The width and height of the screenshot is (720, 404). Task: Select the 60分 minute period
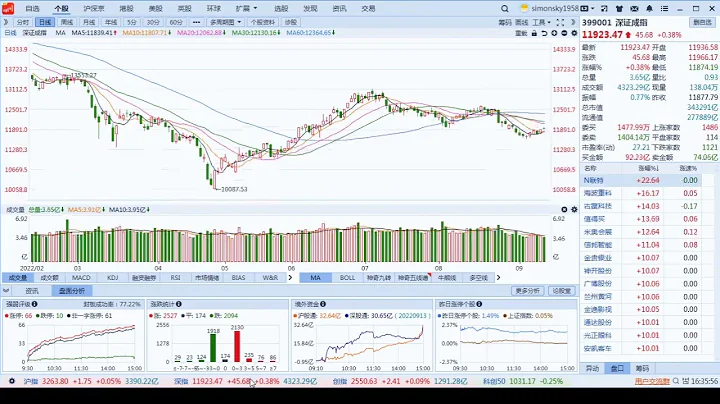[175, 22]
